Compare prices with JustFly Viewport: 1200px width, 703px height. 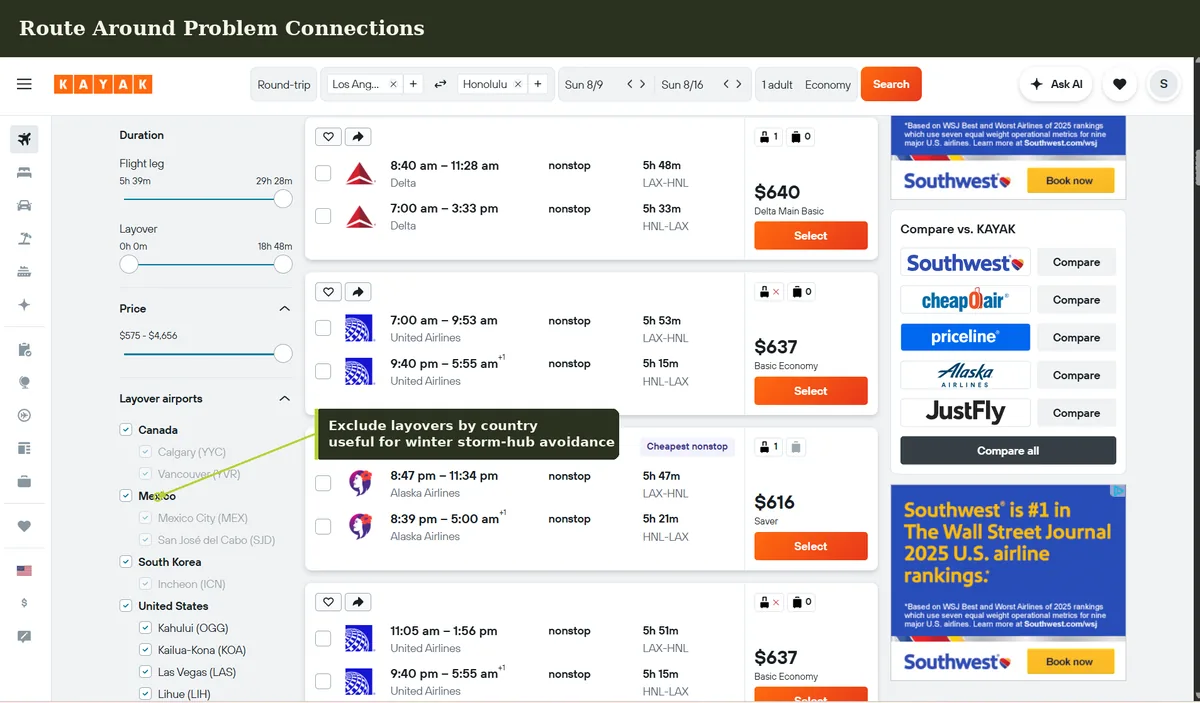tap(1076, 413)
